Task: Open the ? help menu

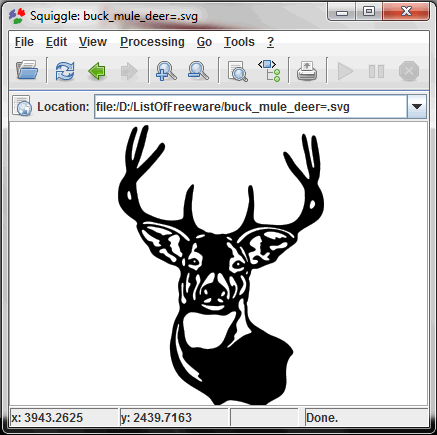Action: click(270, 42)
